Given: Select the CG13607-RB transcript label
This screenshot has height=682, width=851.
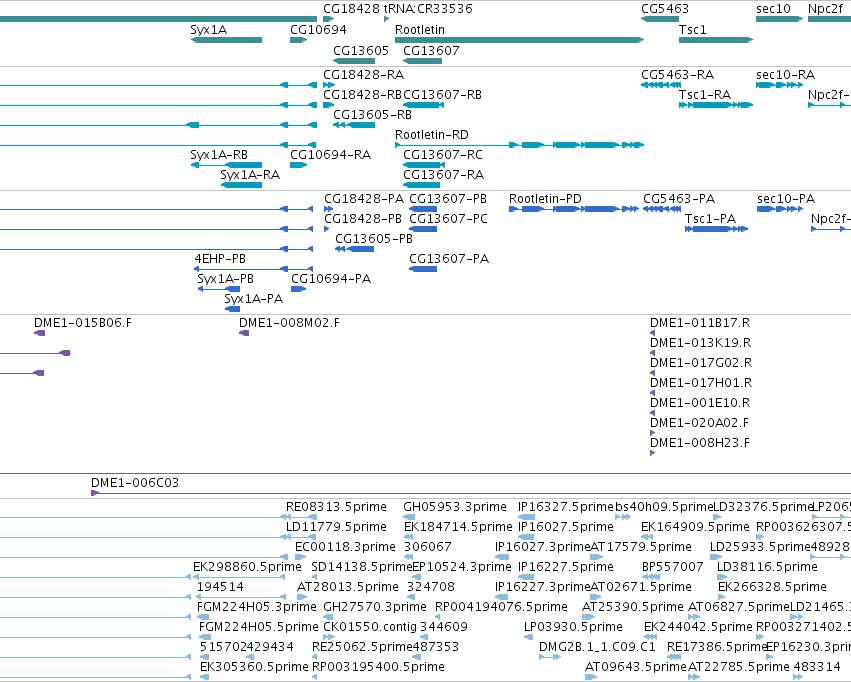Looking at the screenshot, I should [x=442, y=95].
